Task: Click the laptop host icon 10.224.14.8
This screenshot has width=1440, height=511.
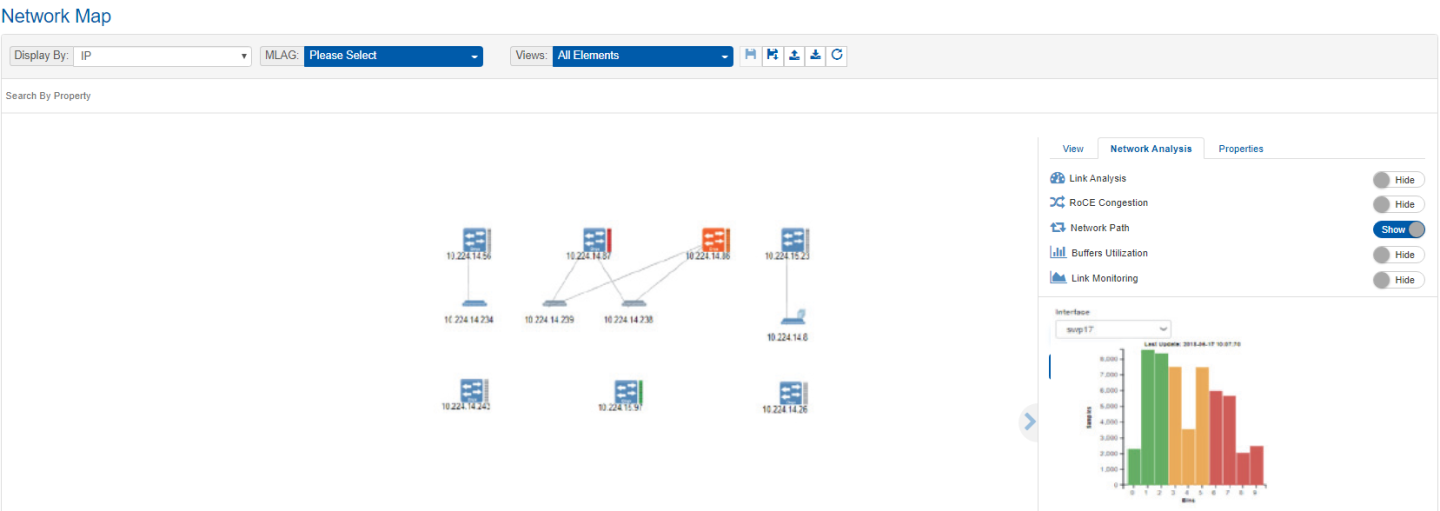Action: point(792,318)
